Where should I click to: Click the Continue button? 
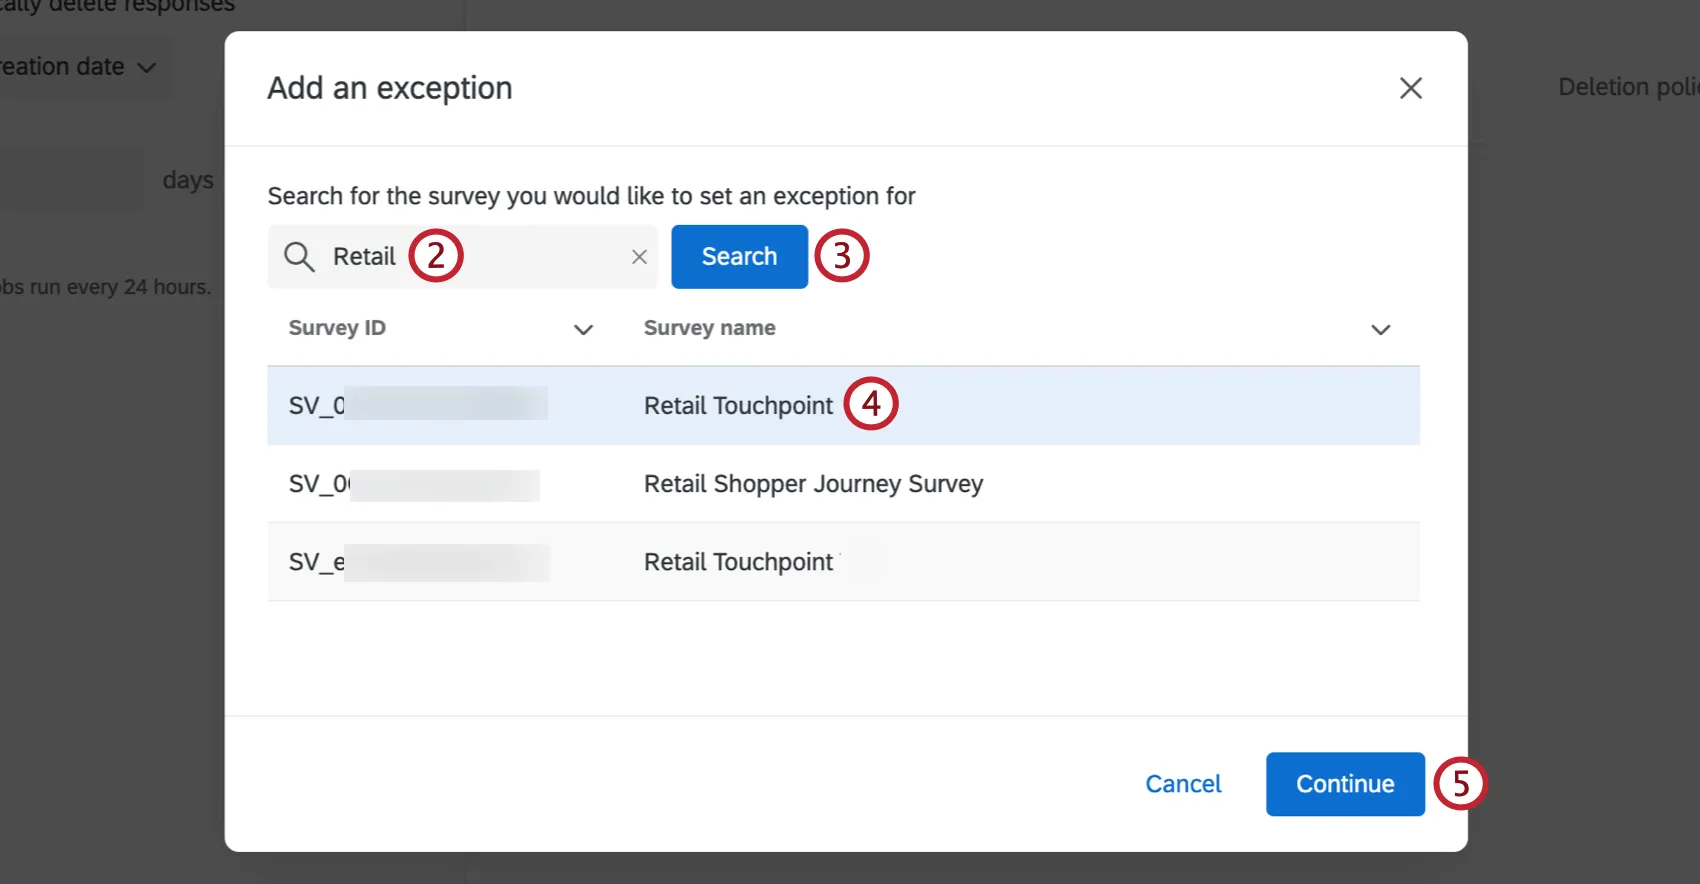coord(1344,784)
